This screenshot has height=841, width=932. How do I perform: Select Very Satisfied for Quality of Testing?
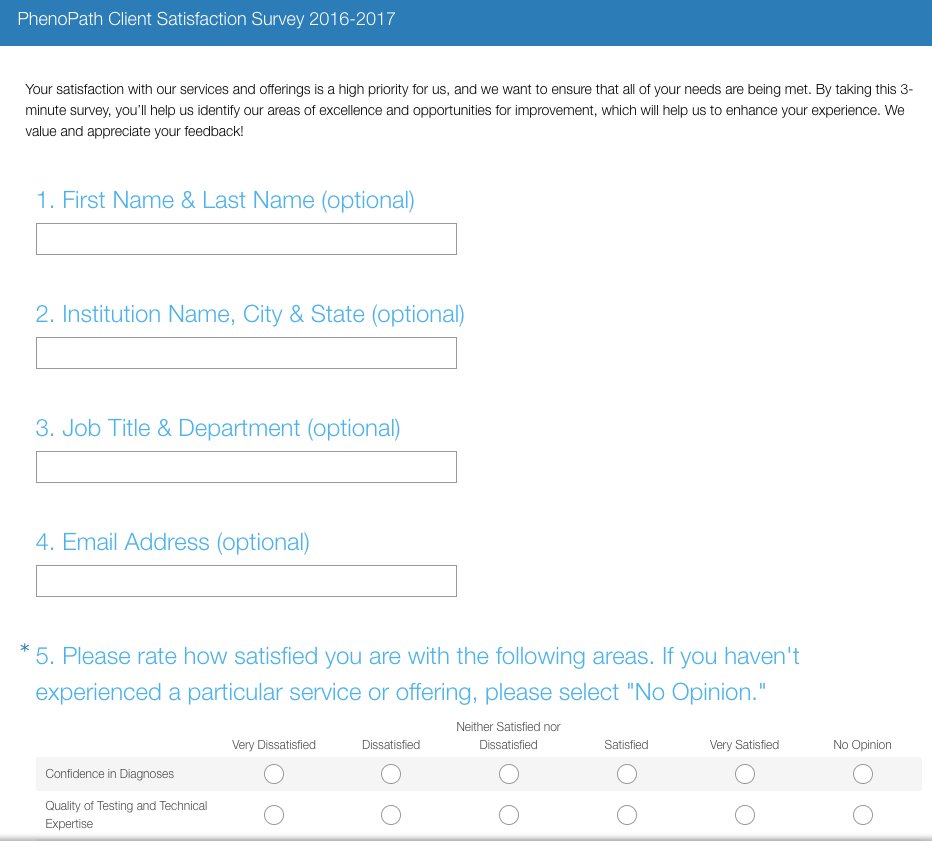click(x=745, y=815)
